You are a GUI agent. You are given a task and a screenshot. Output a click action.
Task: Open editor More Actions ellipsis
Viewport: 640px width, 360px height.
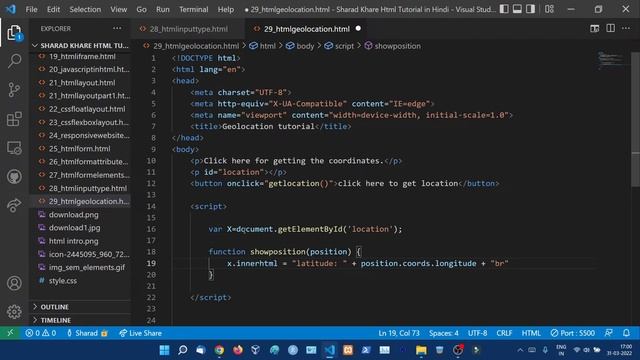coord(626,29)
